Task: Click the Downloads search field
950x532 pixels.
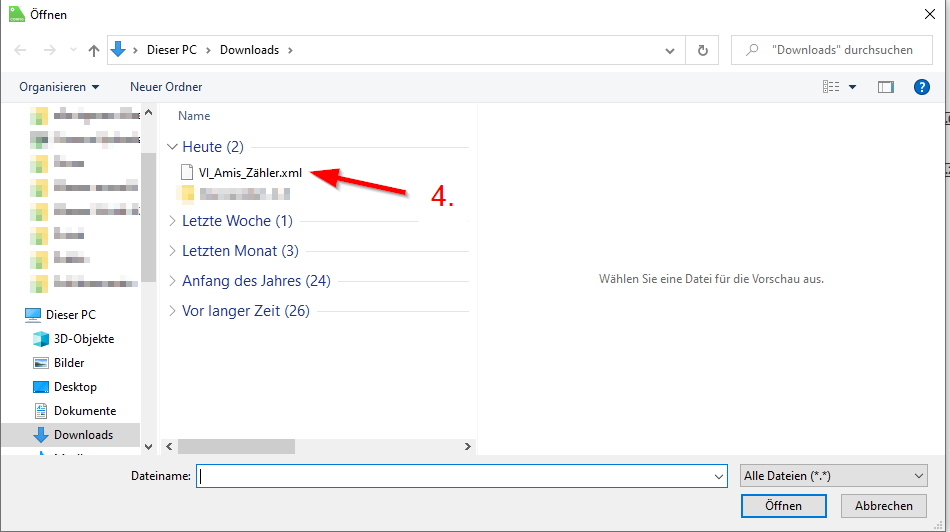Action: (832, 50)
